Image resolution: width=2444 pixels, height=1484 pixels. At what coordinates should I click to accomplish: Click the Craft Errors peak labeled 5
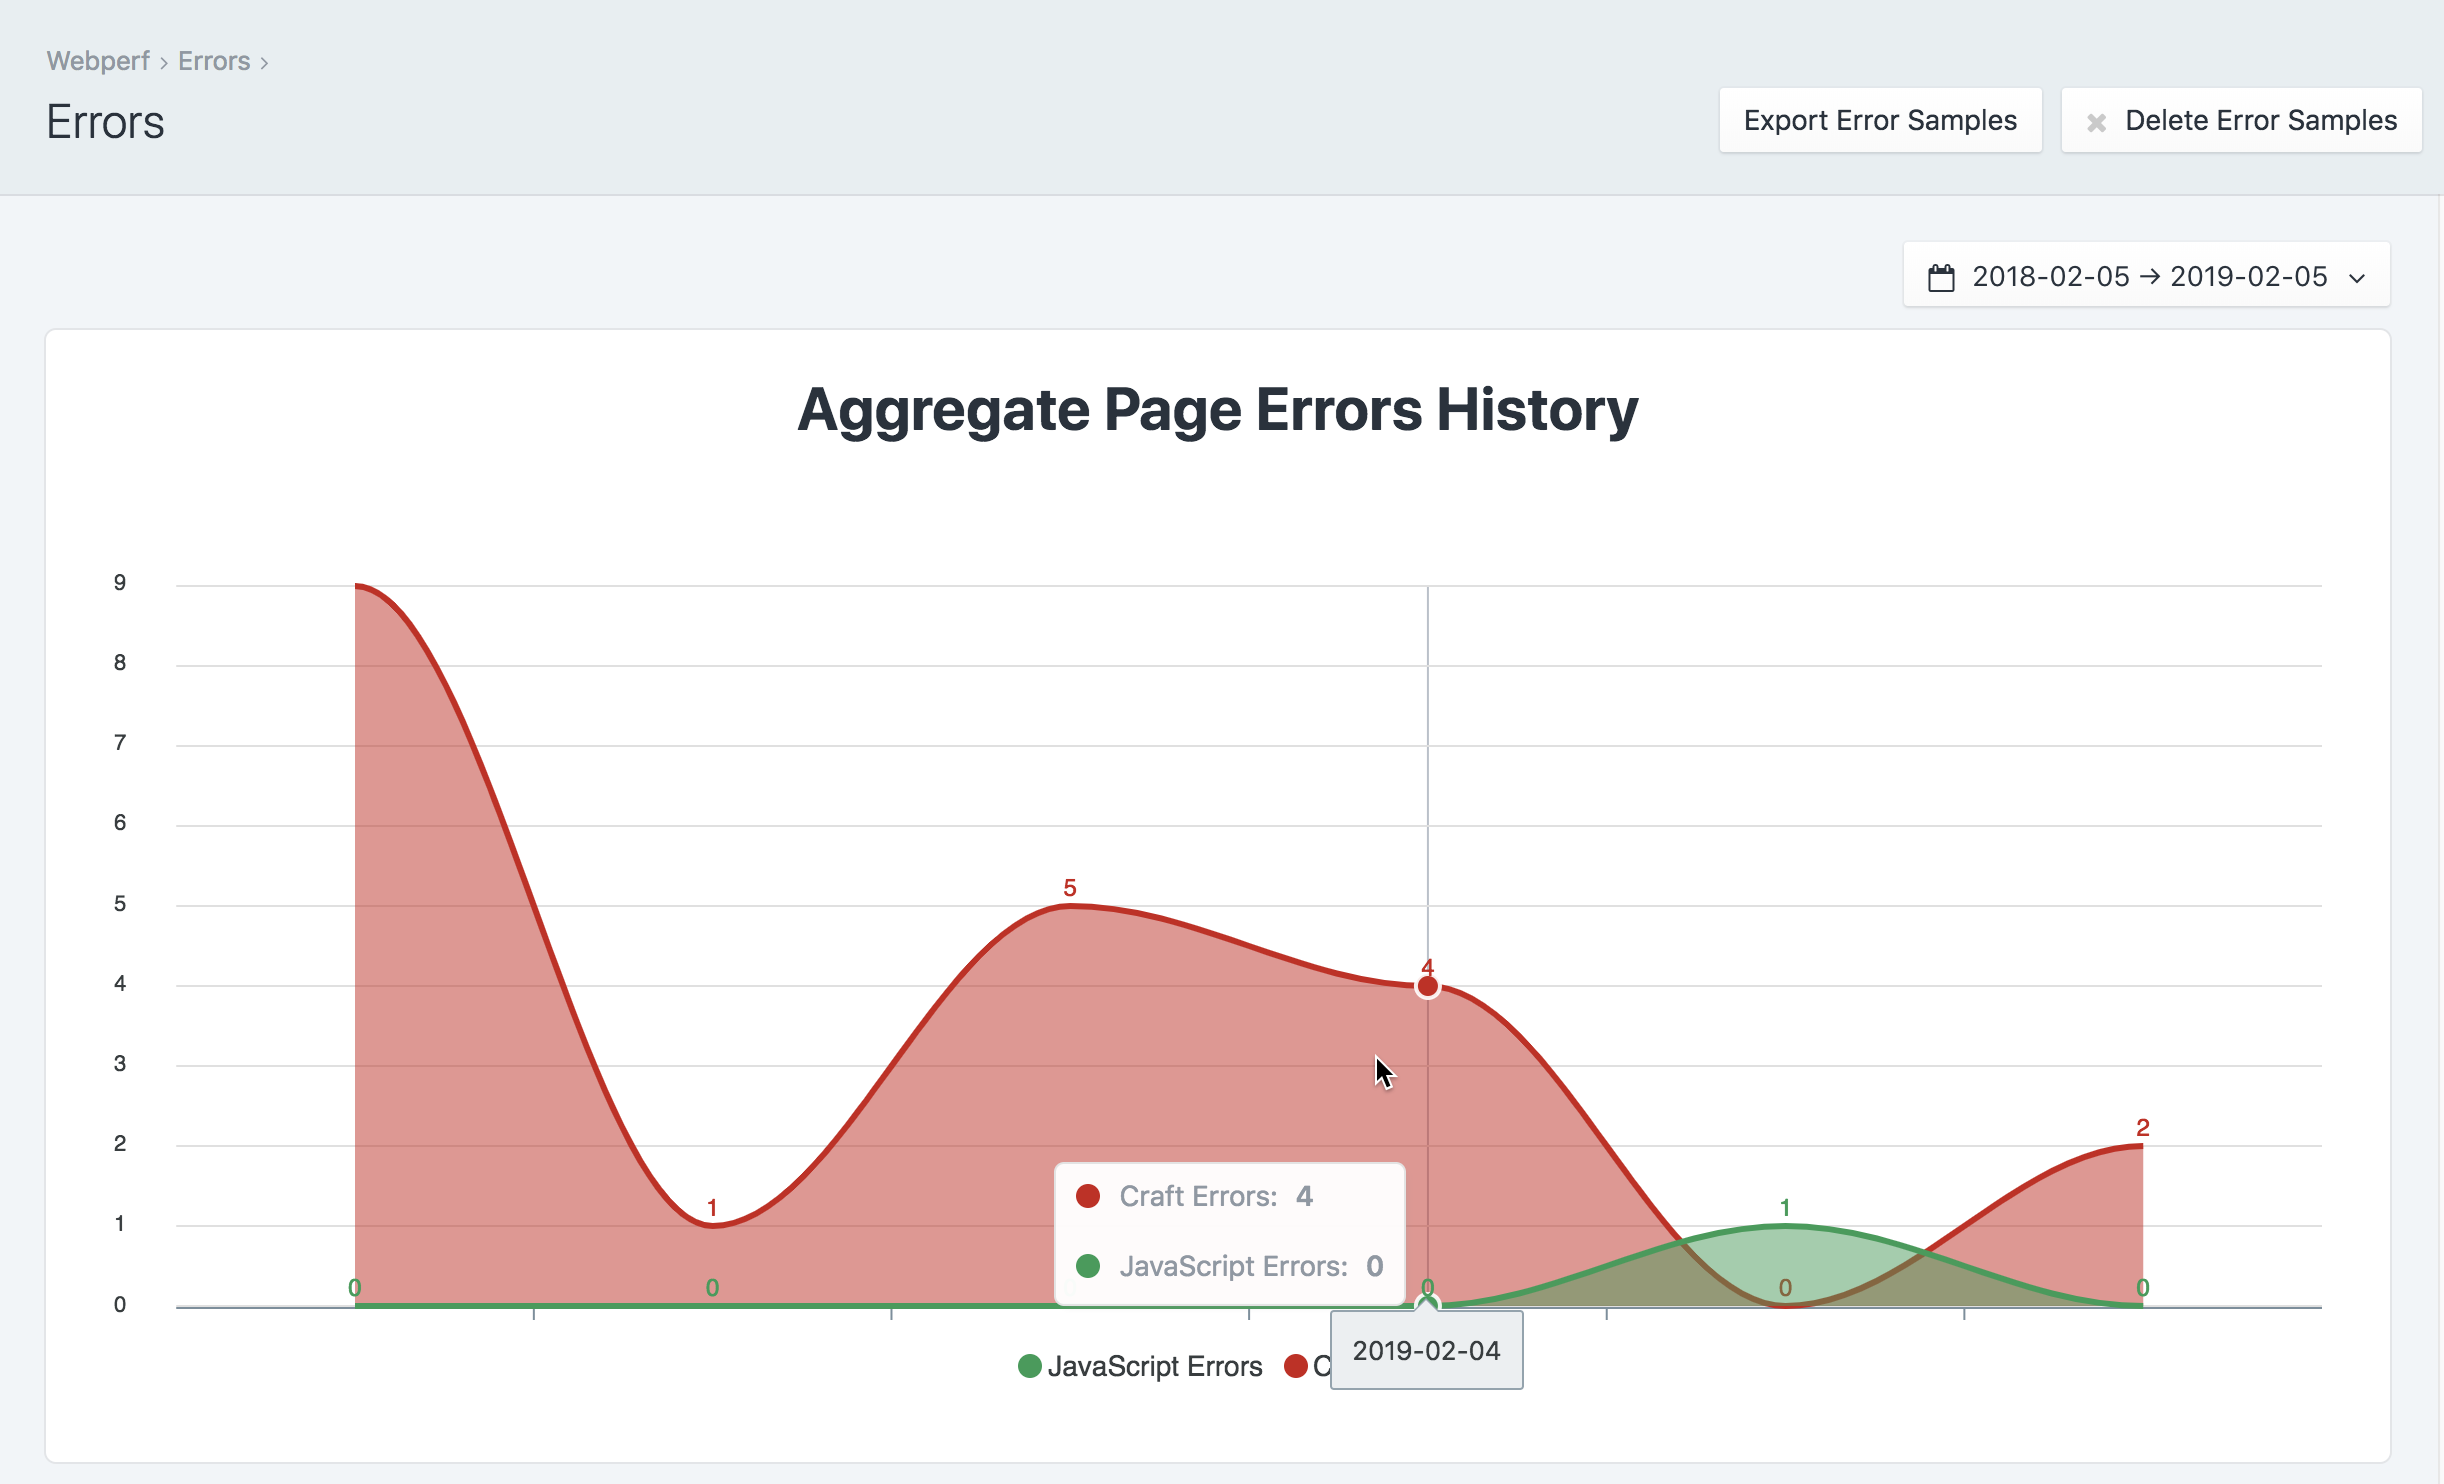coord(1070,906)
